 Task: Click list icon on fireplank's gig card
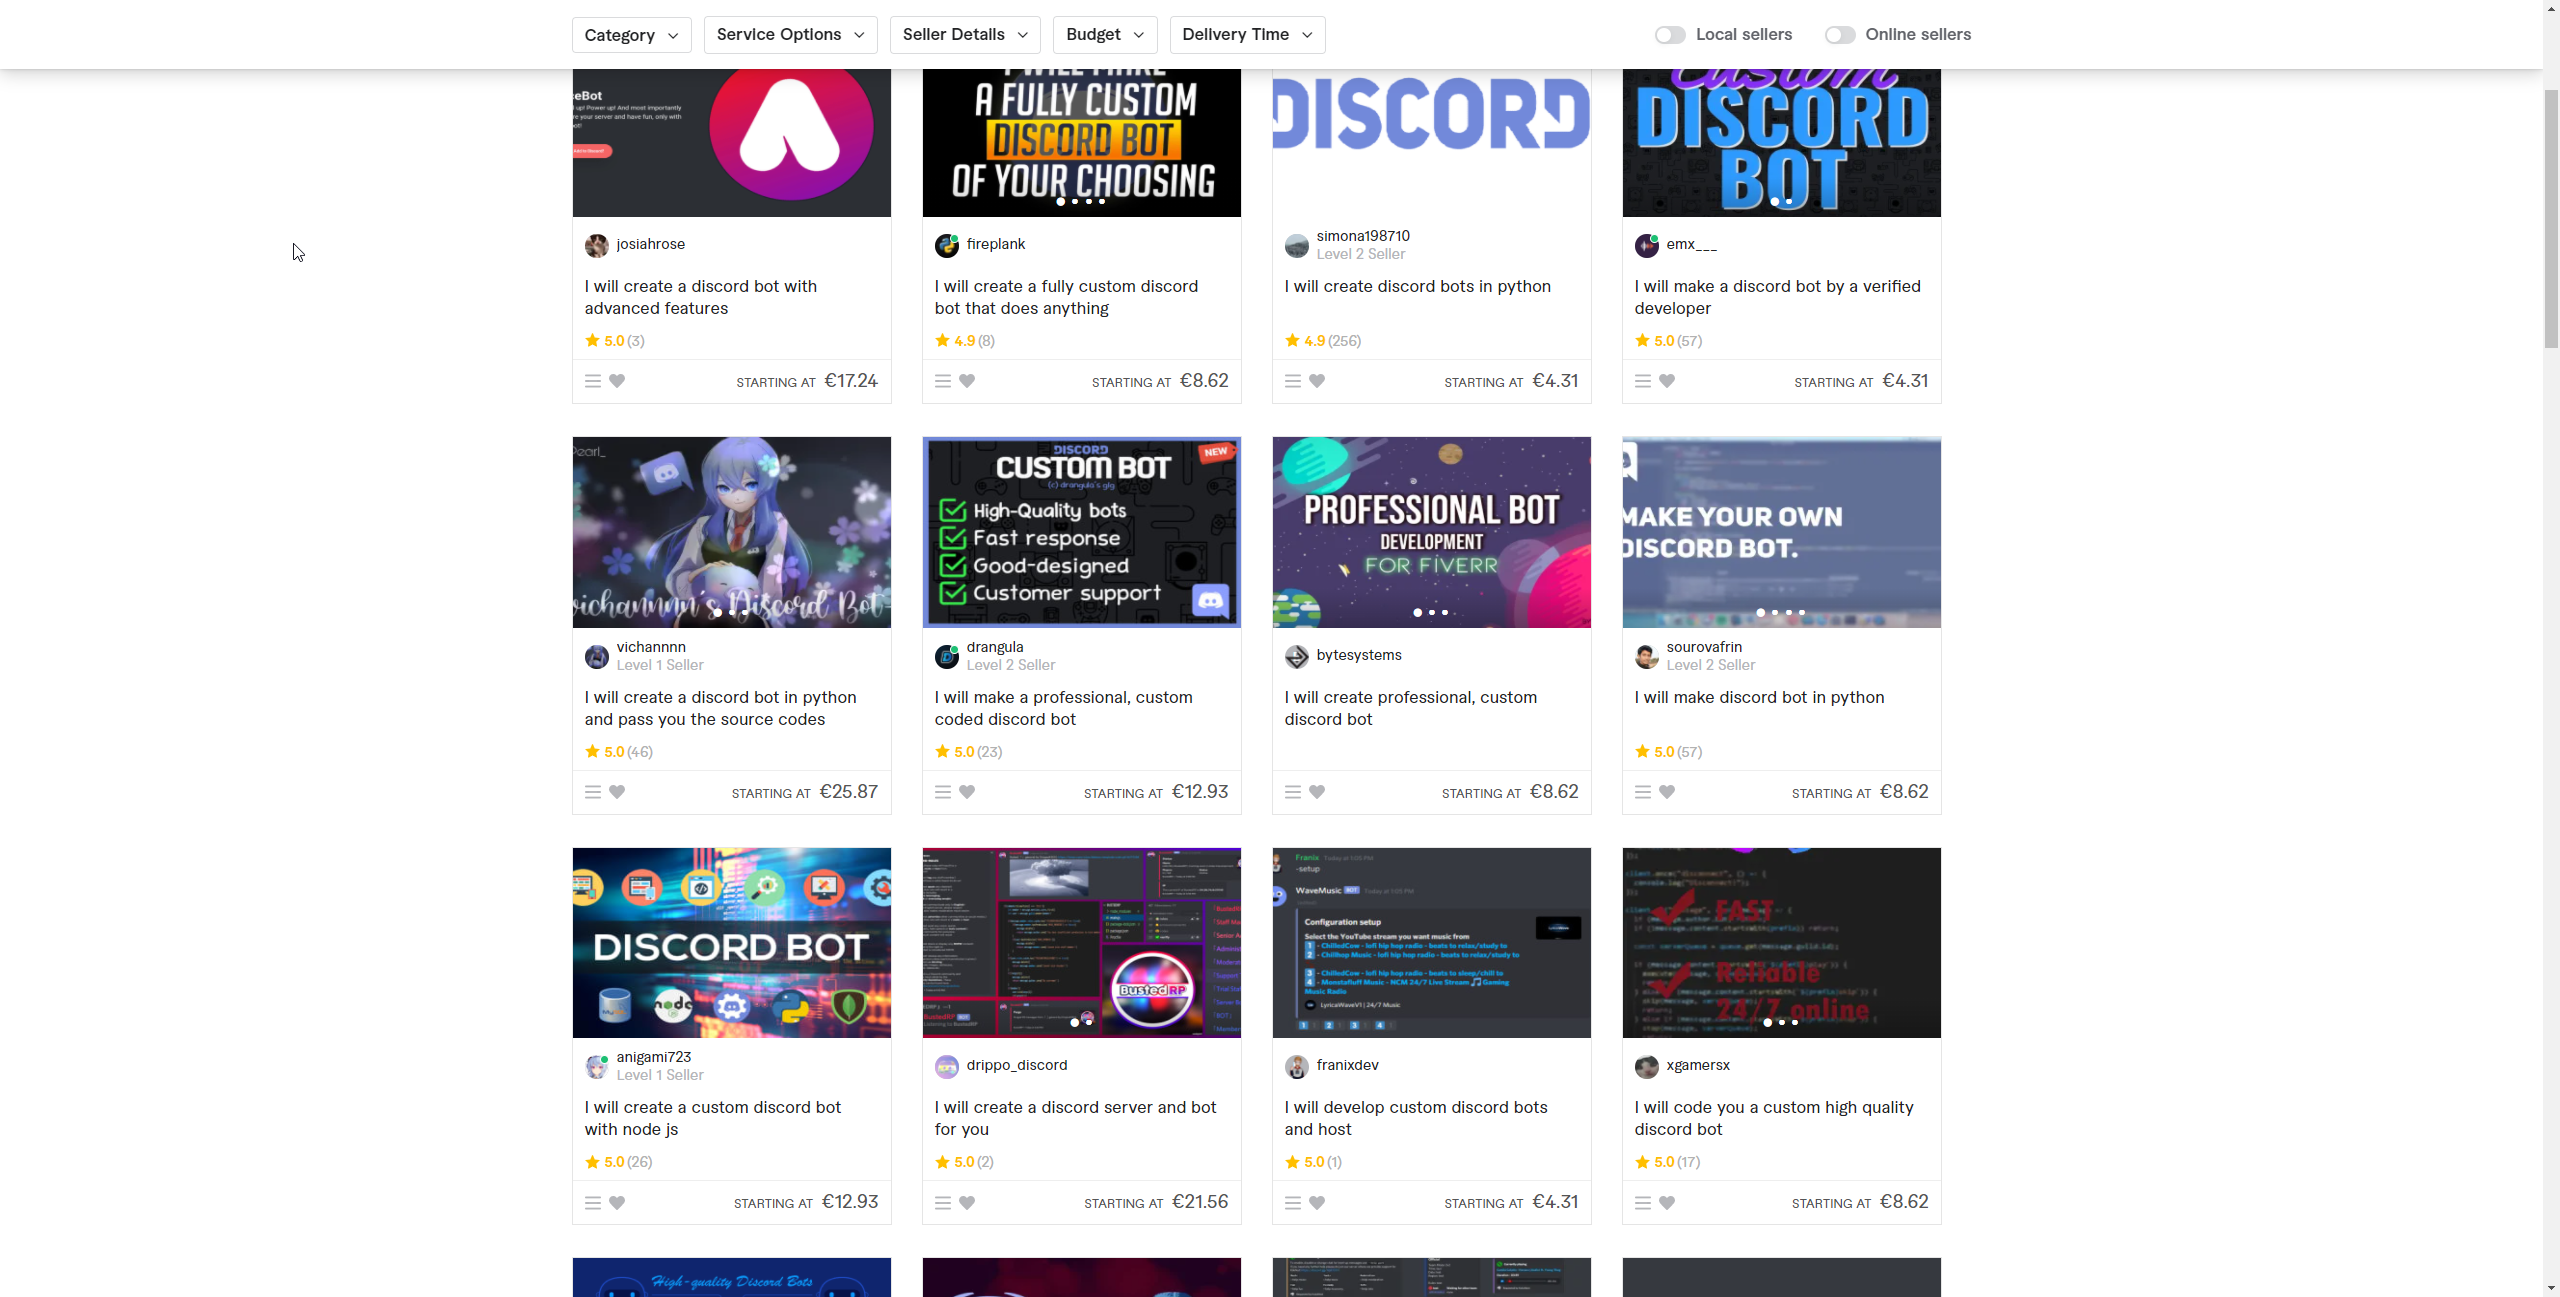coord(942,381)
